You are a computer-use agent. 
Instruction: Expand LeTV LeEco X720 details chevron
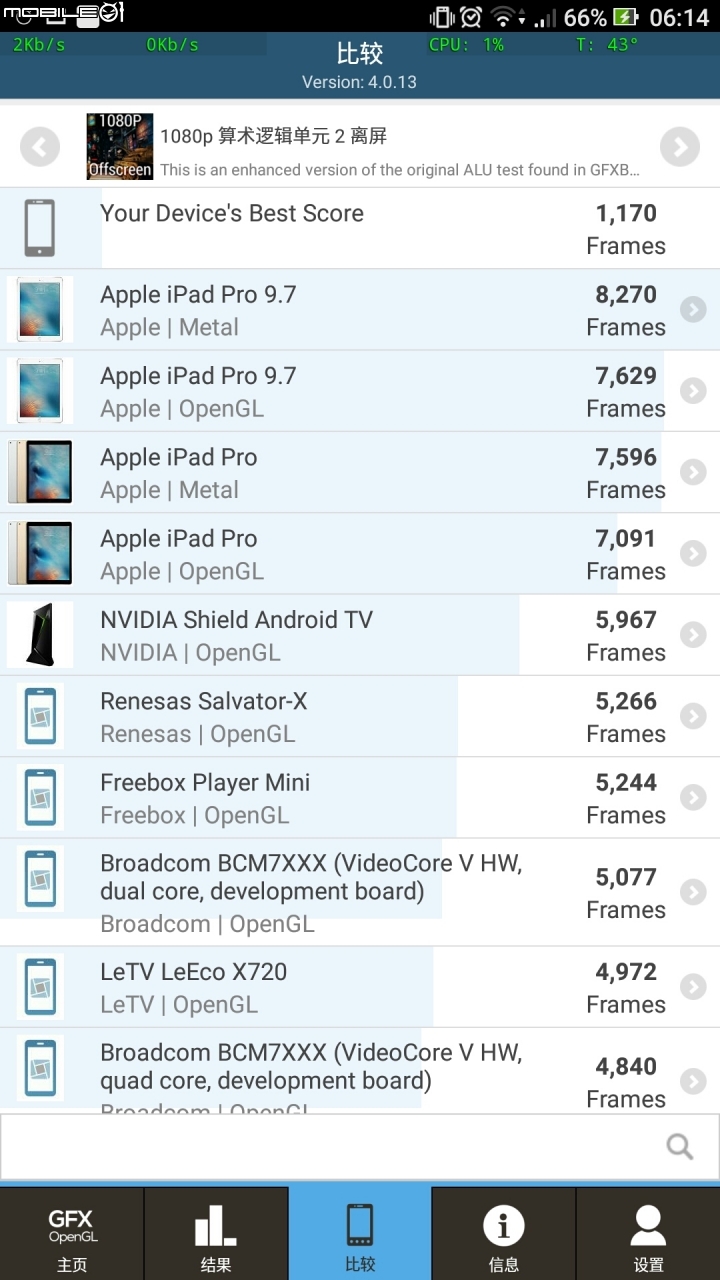coord(693,987)
